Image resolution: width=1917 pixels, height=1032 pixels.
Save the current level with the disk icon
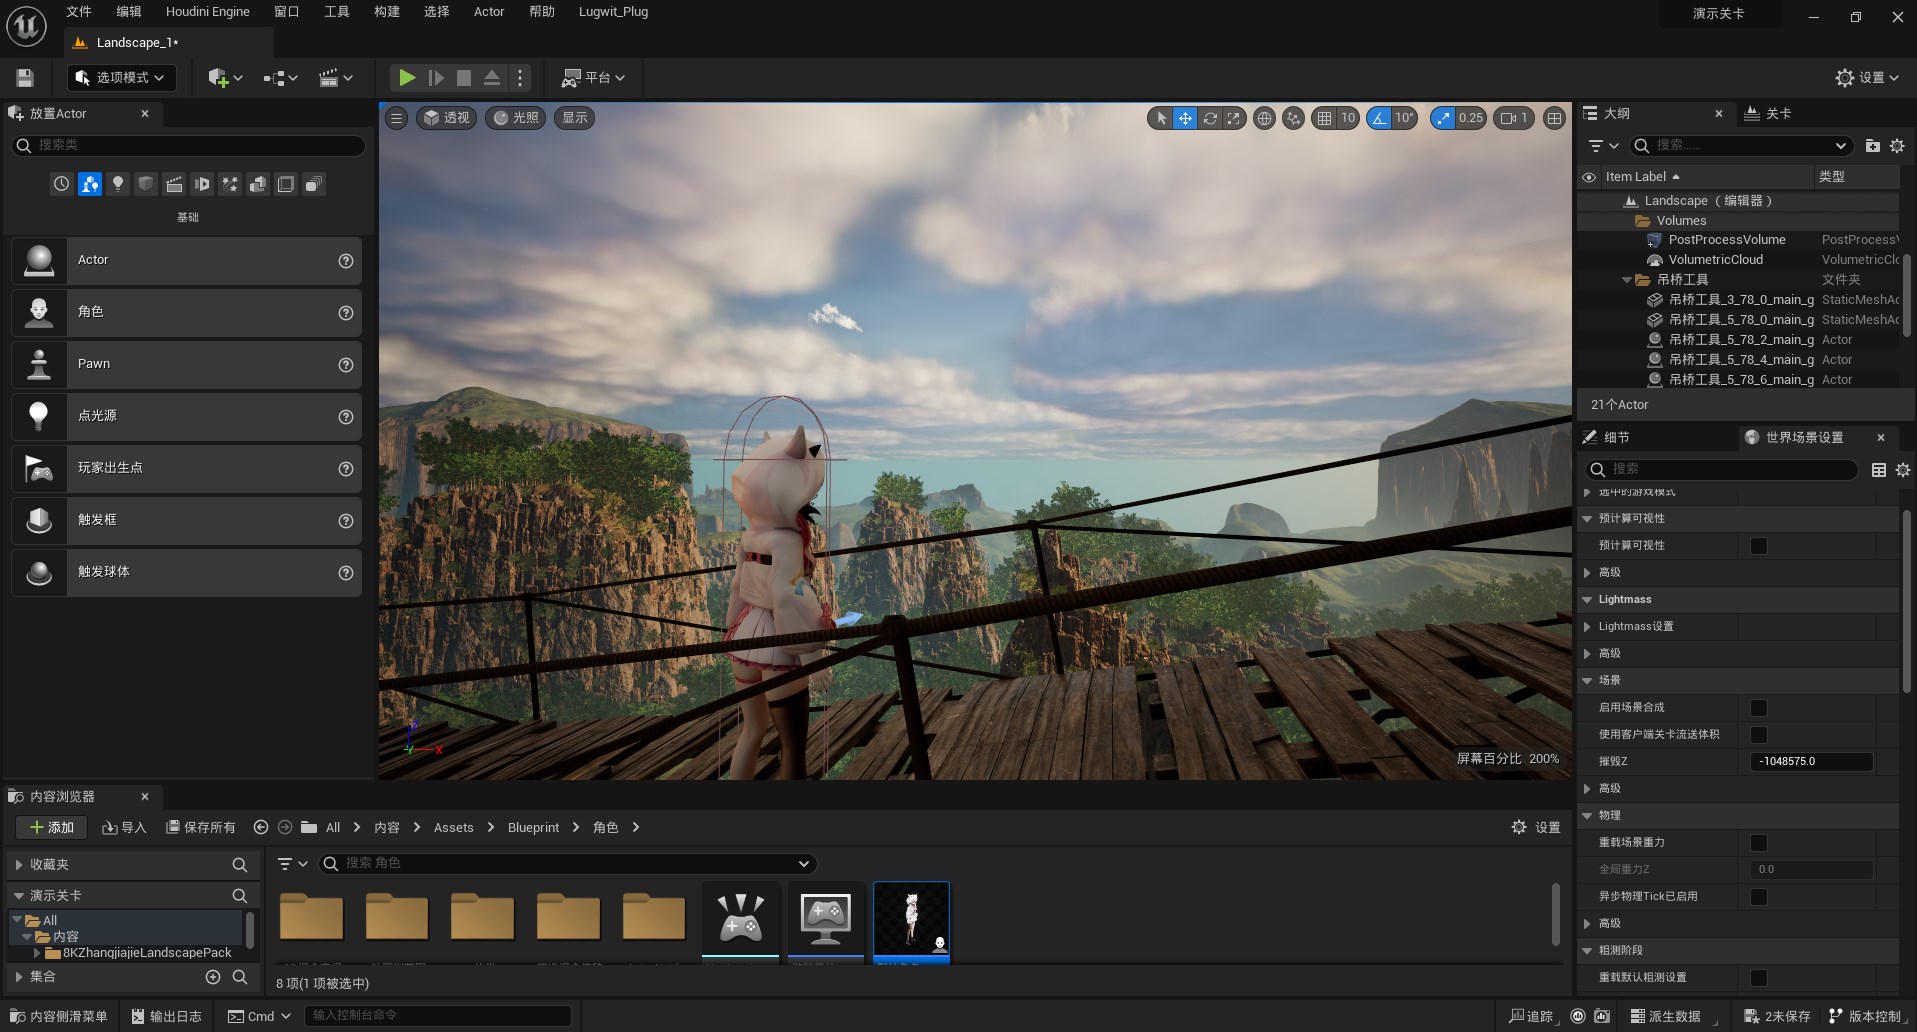click(25, 77)
